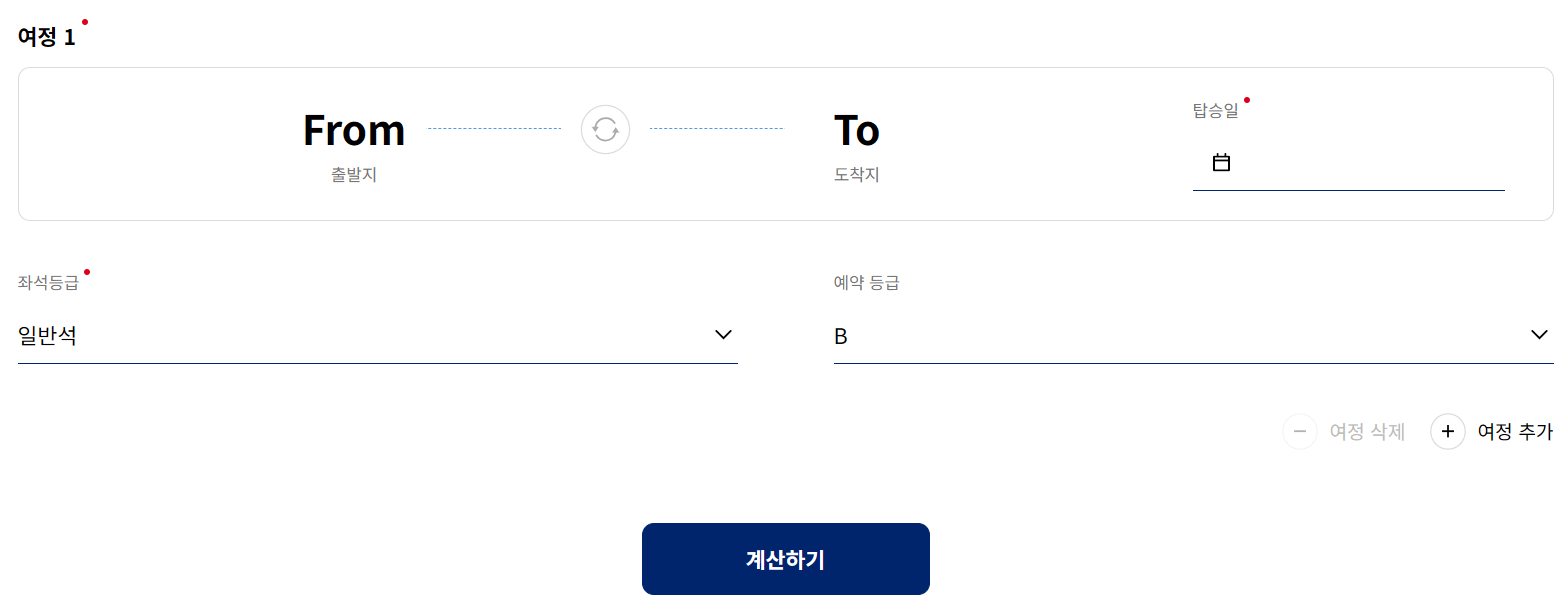Click the 여정 삭제 delete itinerary label
Image resolution: width=1564 pixels, height=600 pixels.
(1367, 431)
